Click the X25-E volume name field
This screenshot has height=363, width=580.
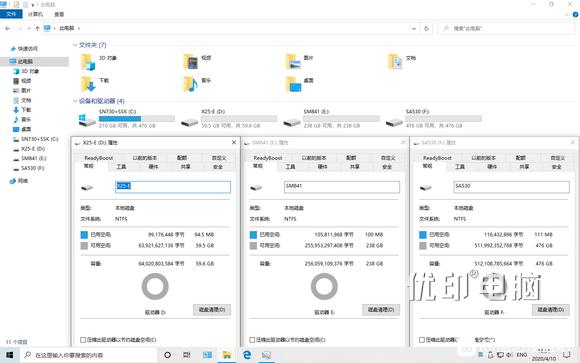coord(173,187)
